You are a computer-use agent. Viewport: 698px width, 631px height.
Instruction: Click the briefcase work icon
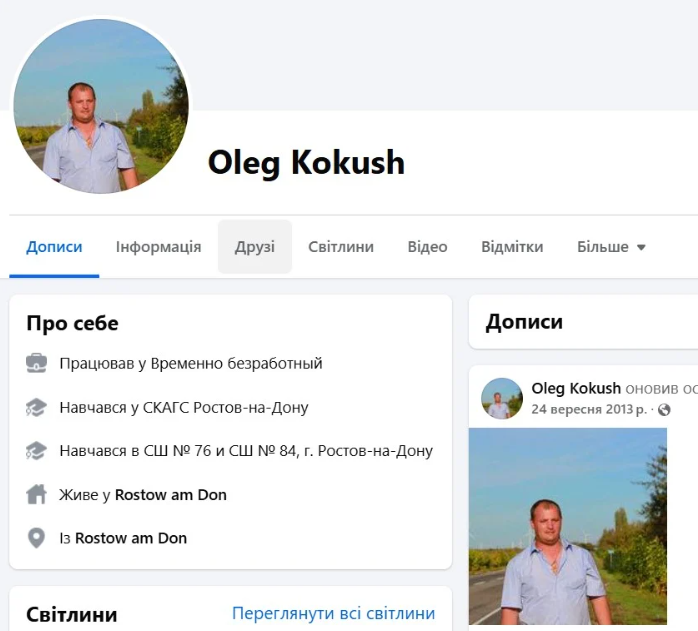click(x=36, y=363)
